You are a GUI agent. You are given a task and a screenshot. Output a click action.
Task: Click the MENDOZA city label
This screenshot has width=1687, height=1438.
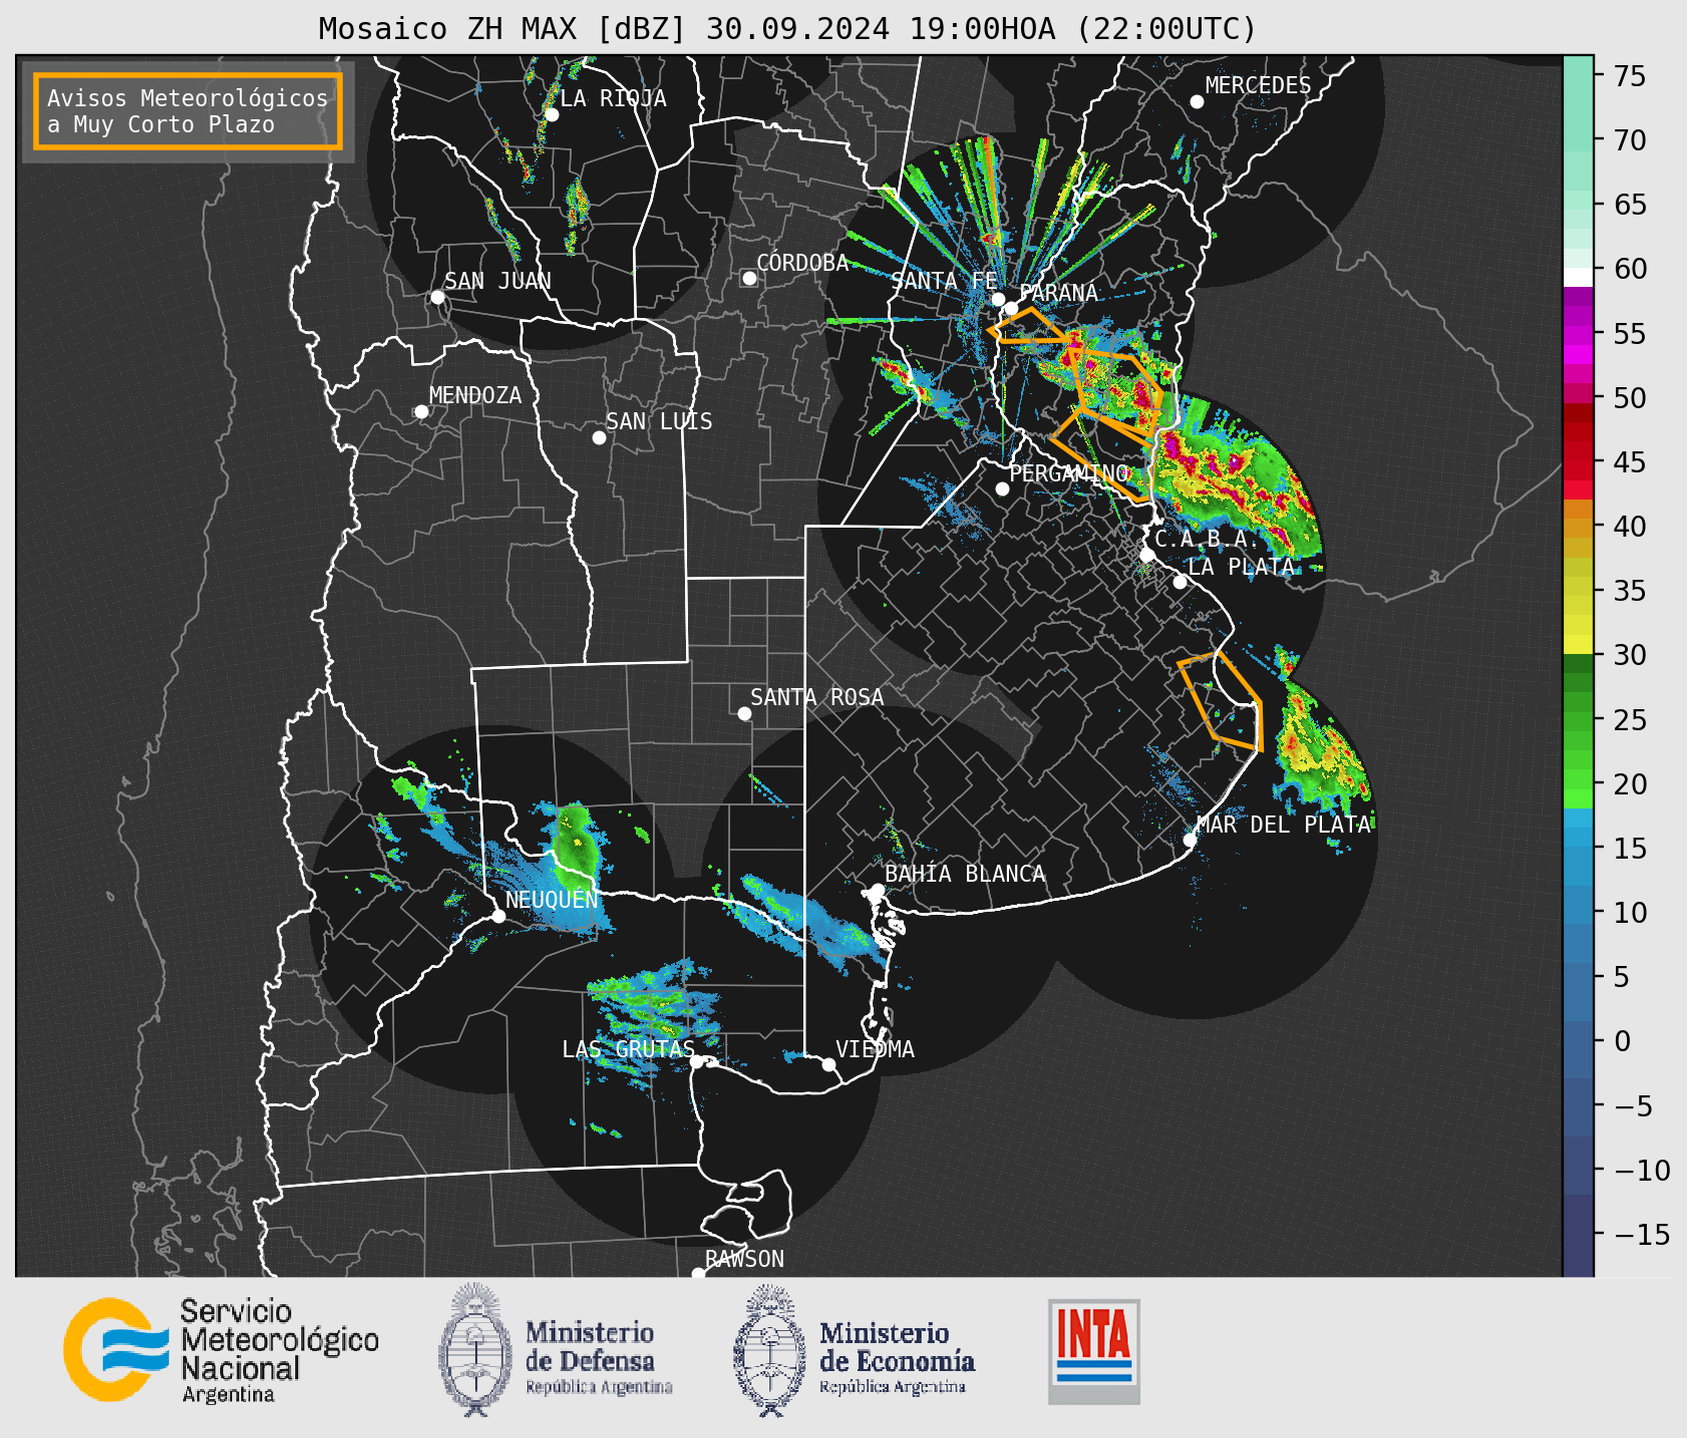(x=475, y=395)
